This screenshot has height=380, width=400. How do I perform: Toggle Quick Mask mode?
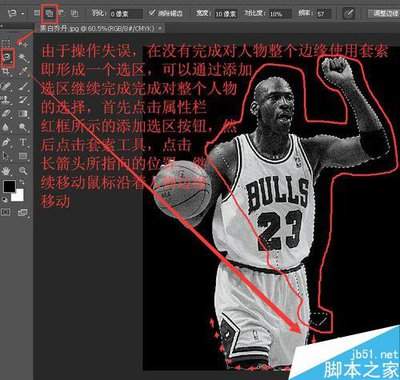[6, 212]
